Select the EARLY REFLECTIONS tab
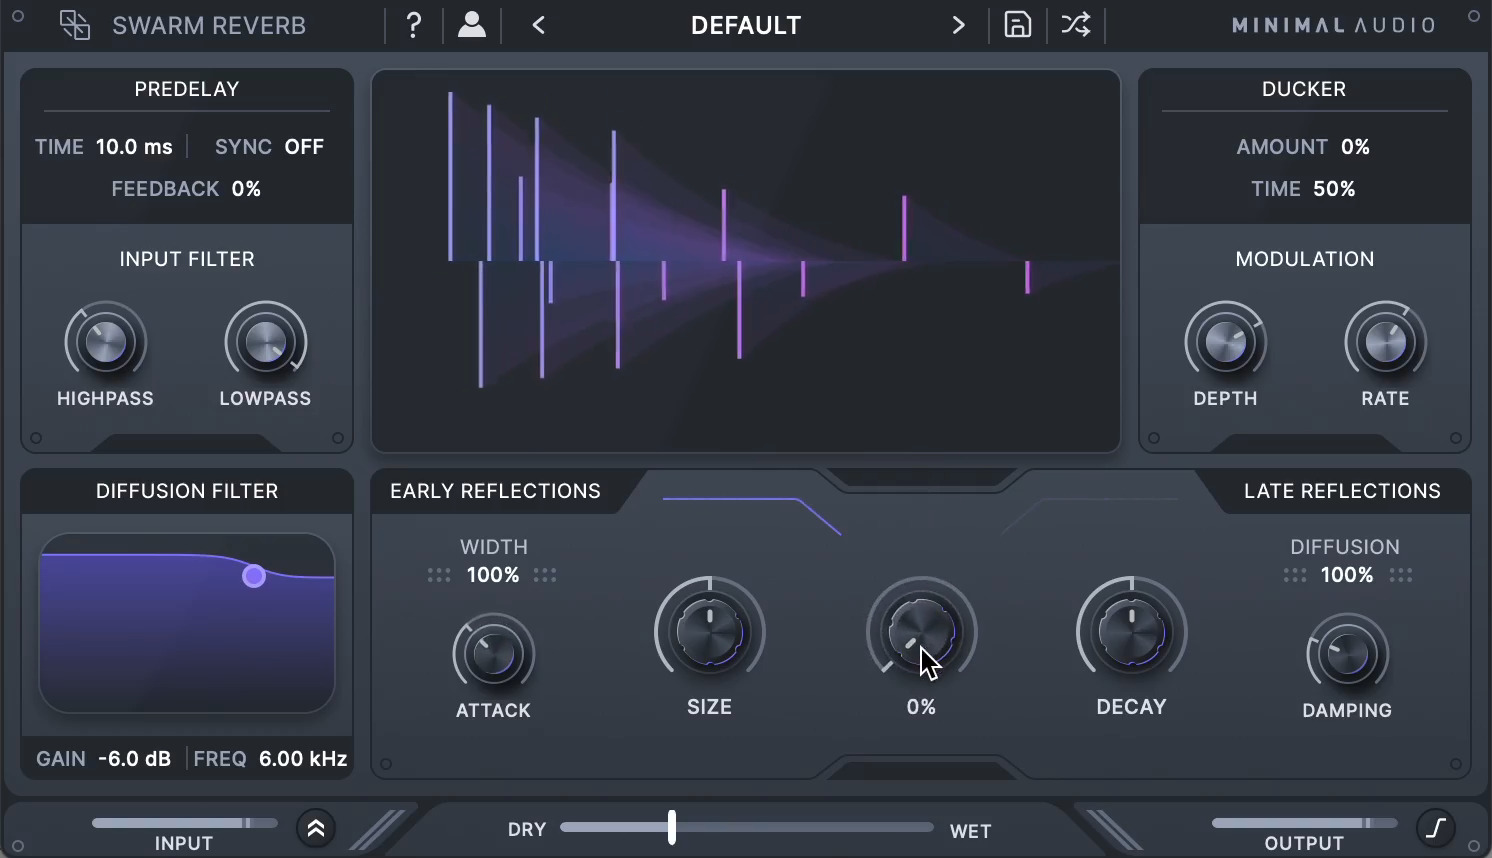Screen dimensions: 1492x858 pyautogui.click(x=495, y=491)
